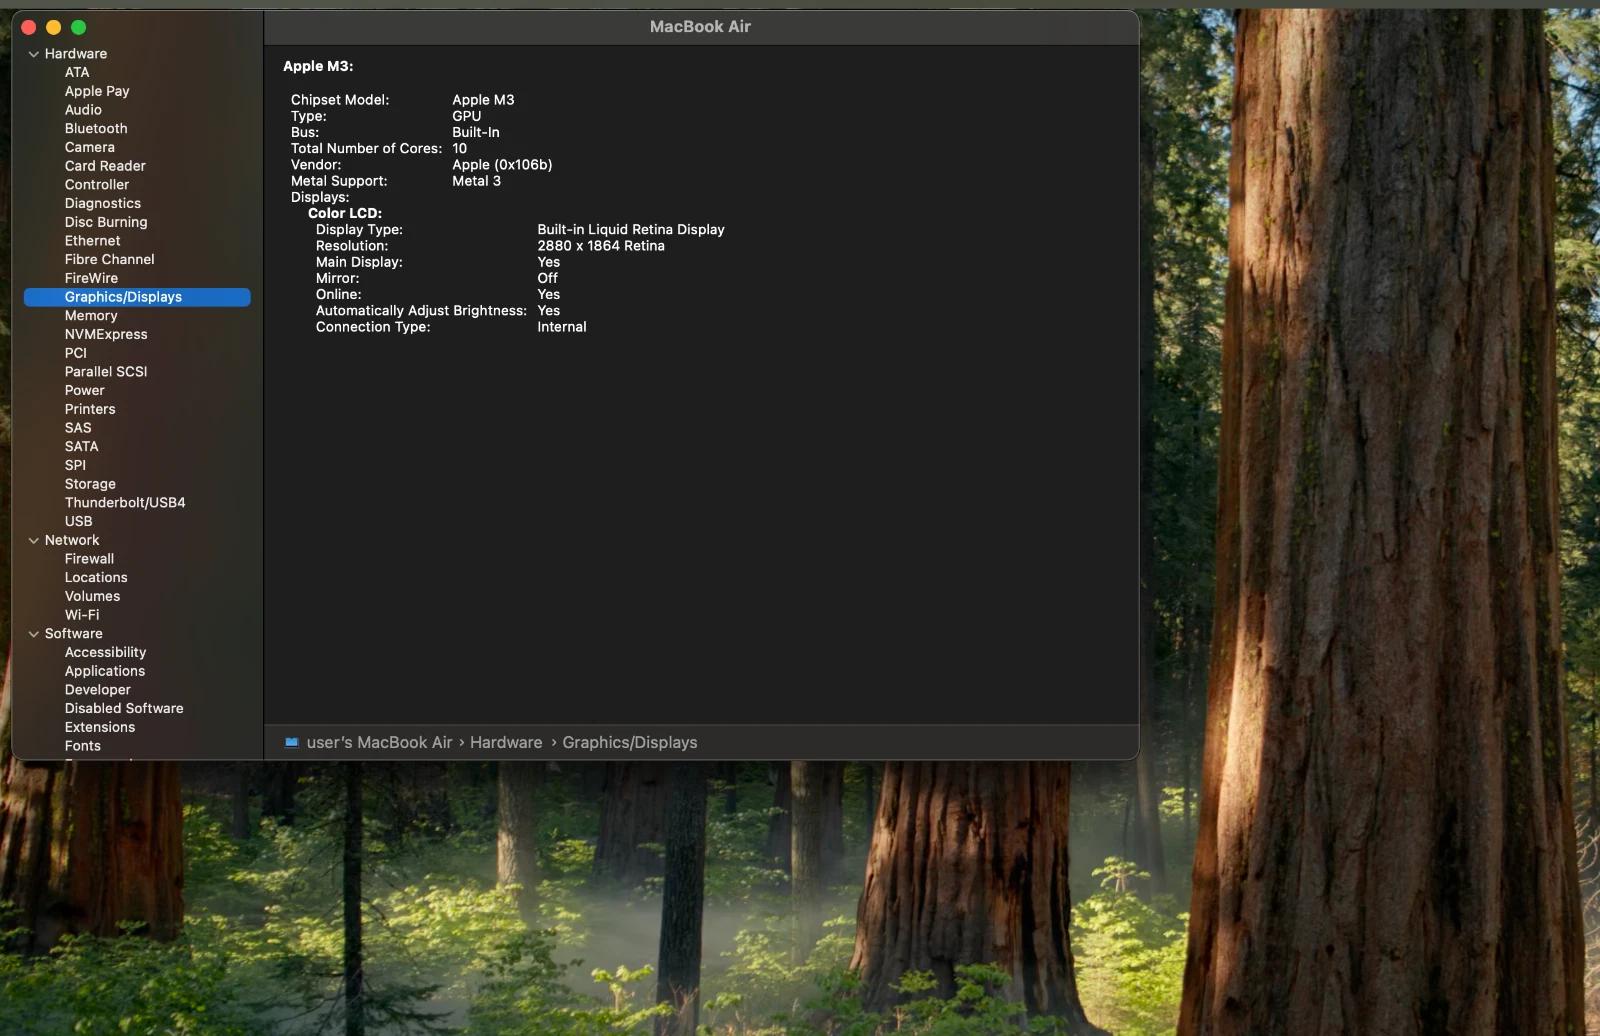
Task: Select Firewall under Network
Action: (x=89, y=559)
